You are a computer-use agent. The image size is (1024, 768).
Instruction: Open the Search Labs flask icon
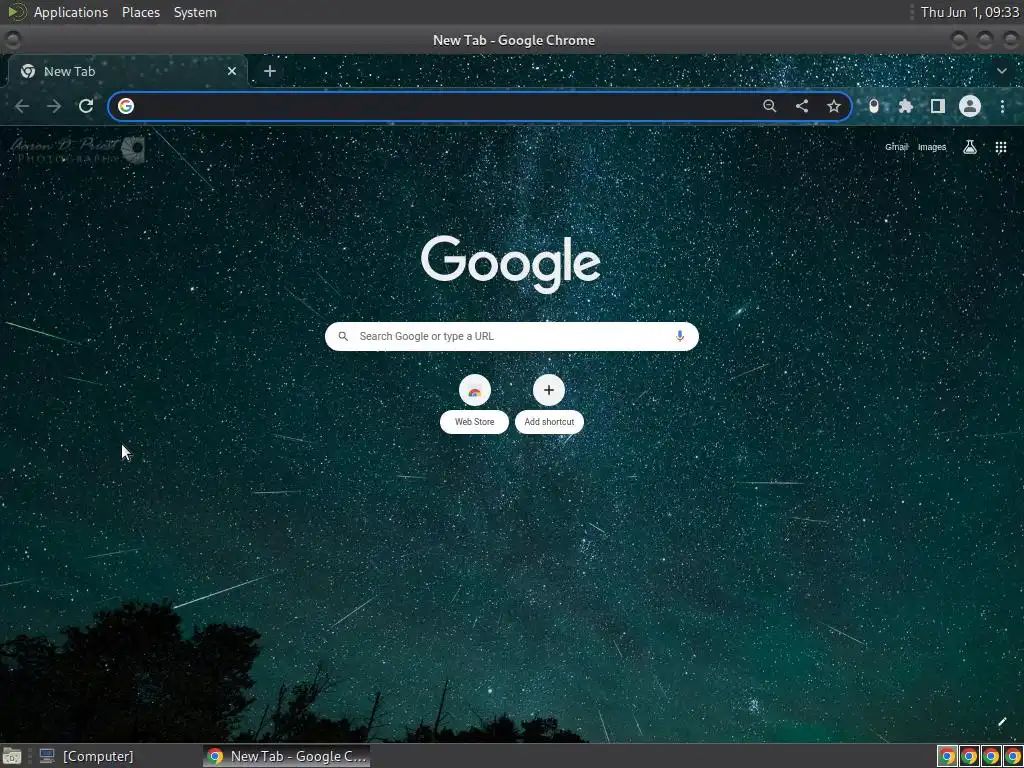(x=970, y=147)
